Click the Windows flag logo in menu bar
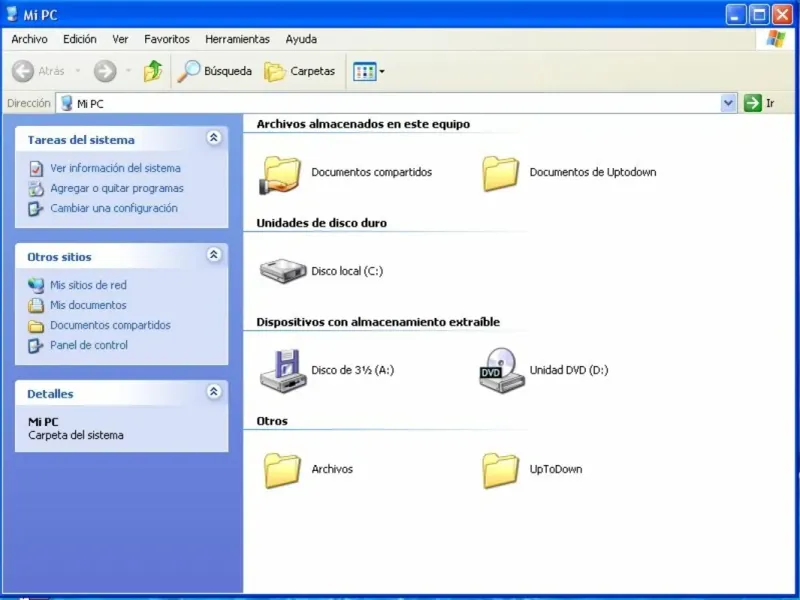The width and height of the screenshot is (800, 600). click(776, 39)
